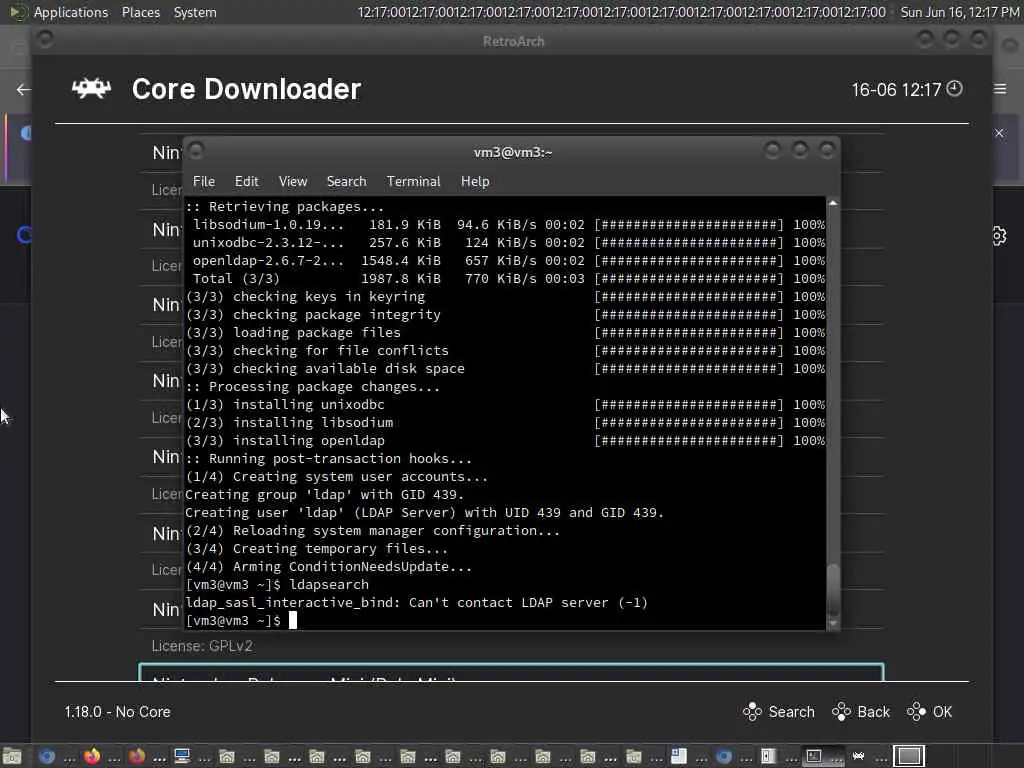The height and width of the screenshot is (768, 1024).
Task: Click the 'openldap-2.6.7-2...' download line
Action: (x=509, y=261)
